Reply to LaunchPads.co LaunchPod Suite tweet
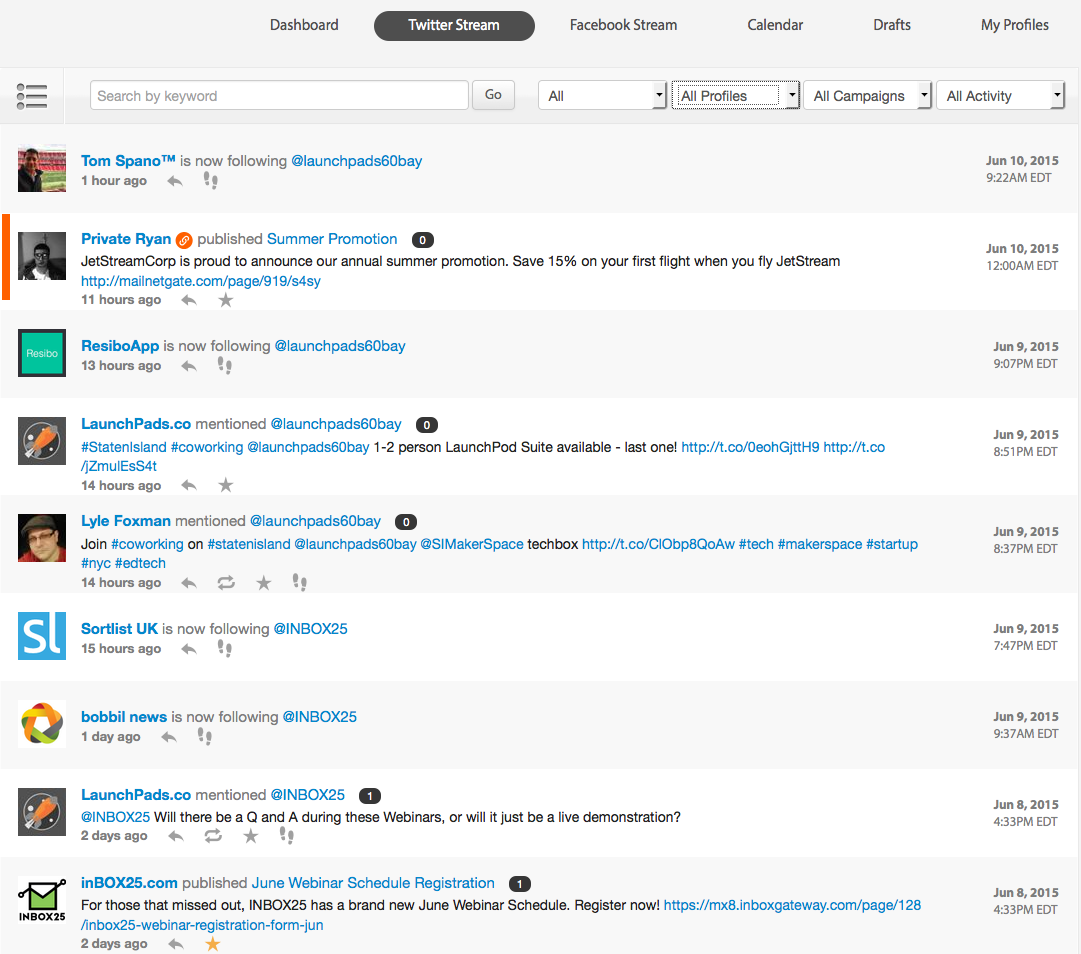 click(189, 485)
